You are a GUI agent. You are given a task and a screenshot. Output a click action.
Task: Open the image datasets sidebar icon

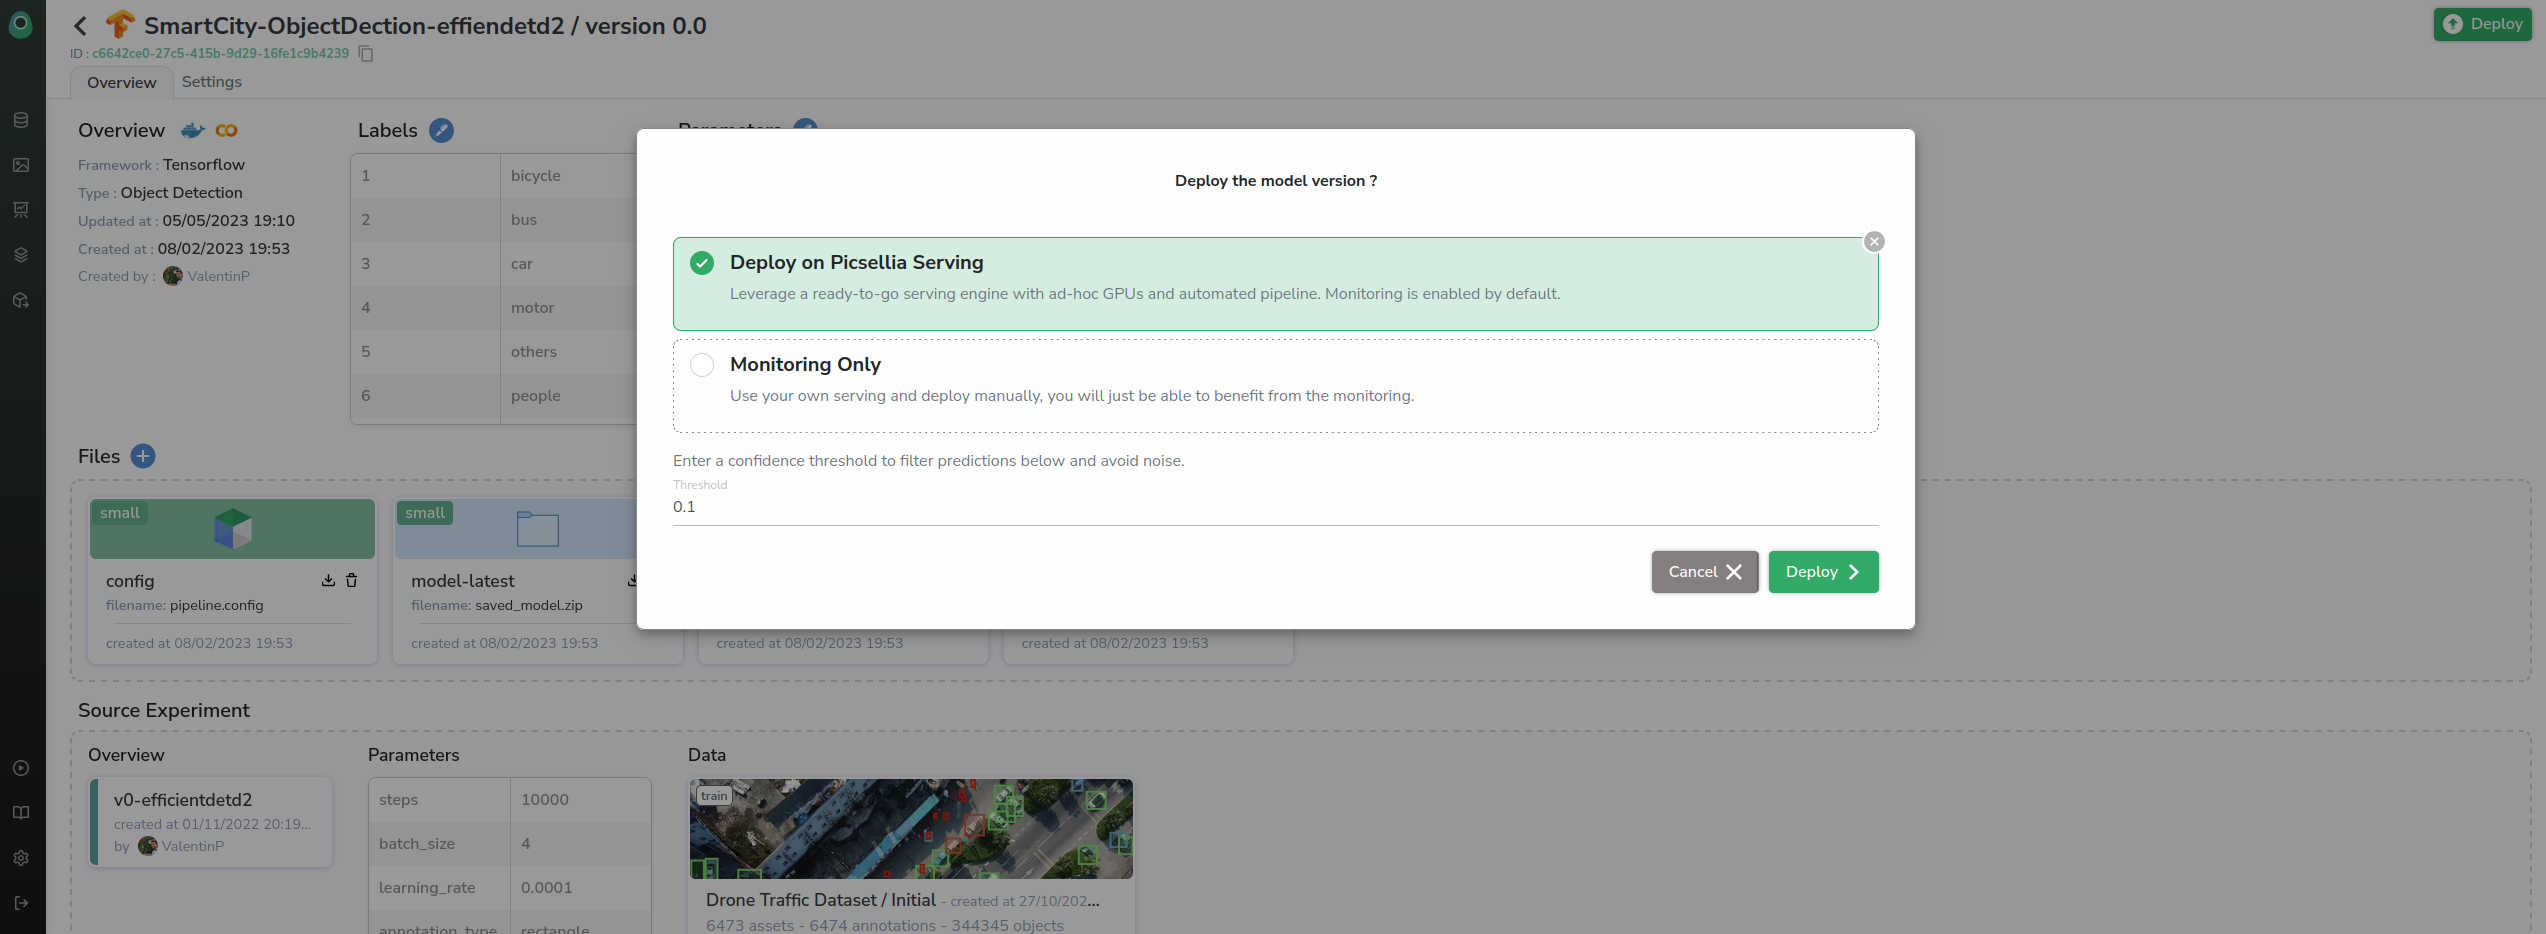pos(21,165)
